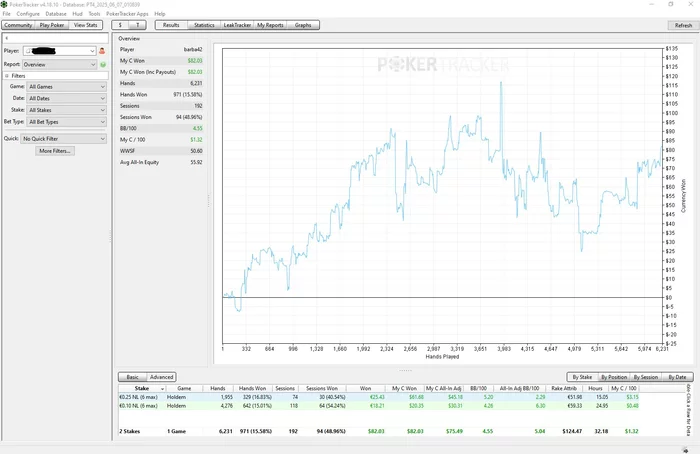Click the red player icon beside Player field
The height and width of the screenshot is (454, 700).
(102, 50)
